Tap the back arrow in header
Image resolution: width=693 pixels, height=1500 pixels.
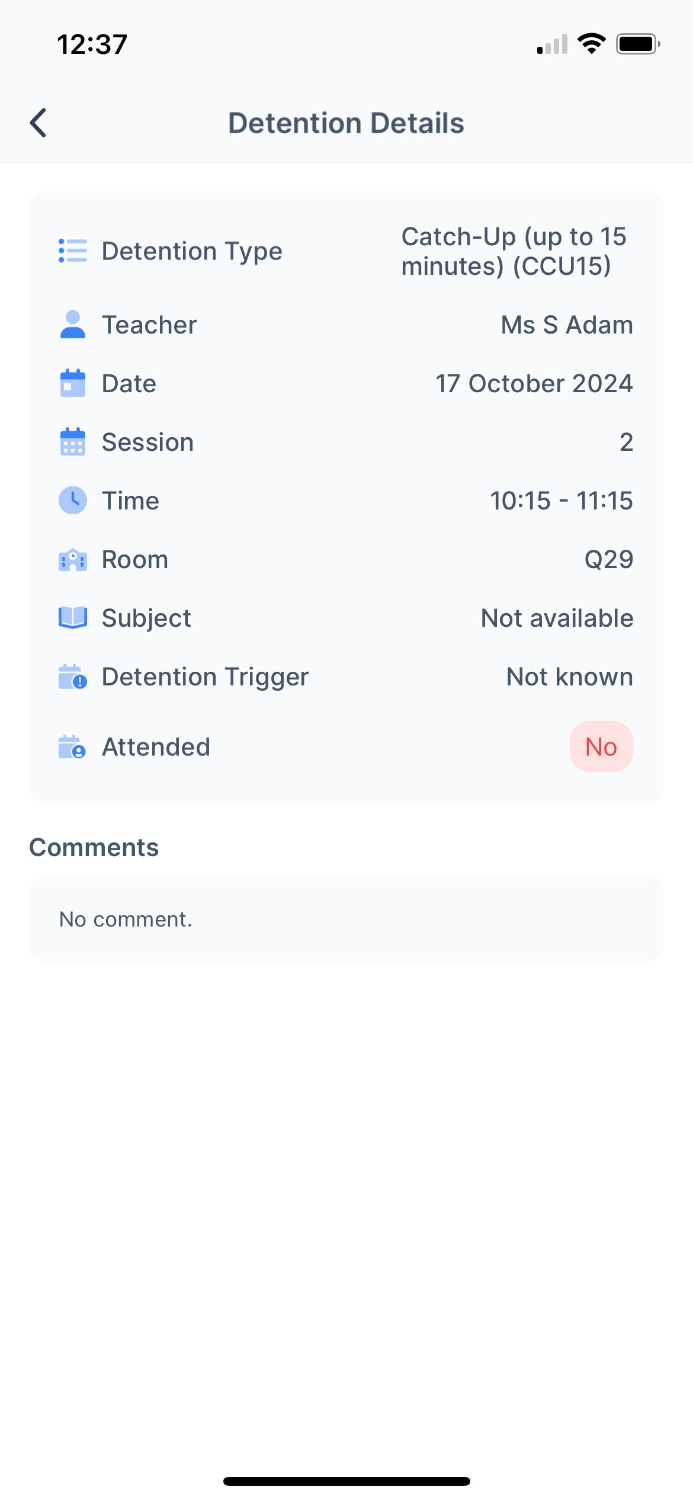[38, 123]
